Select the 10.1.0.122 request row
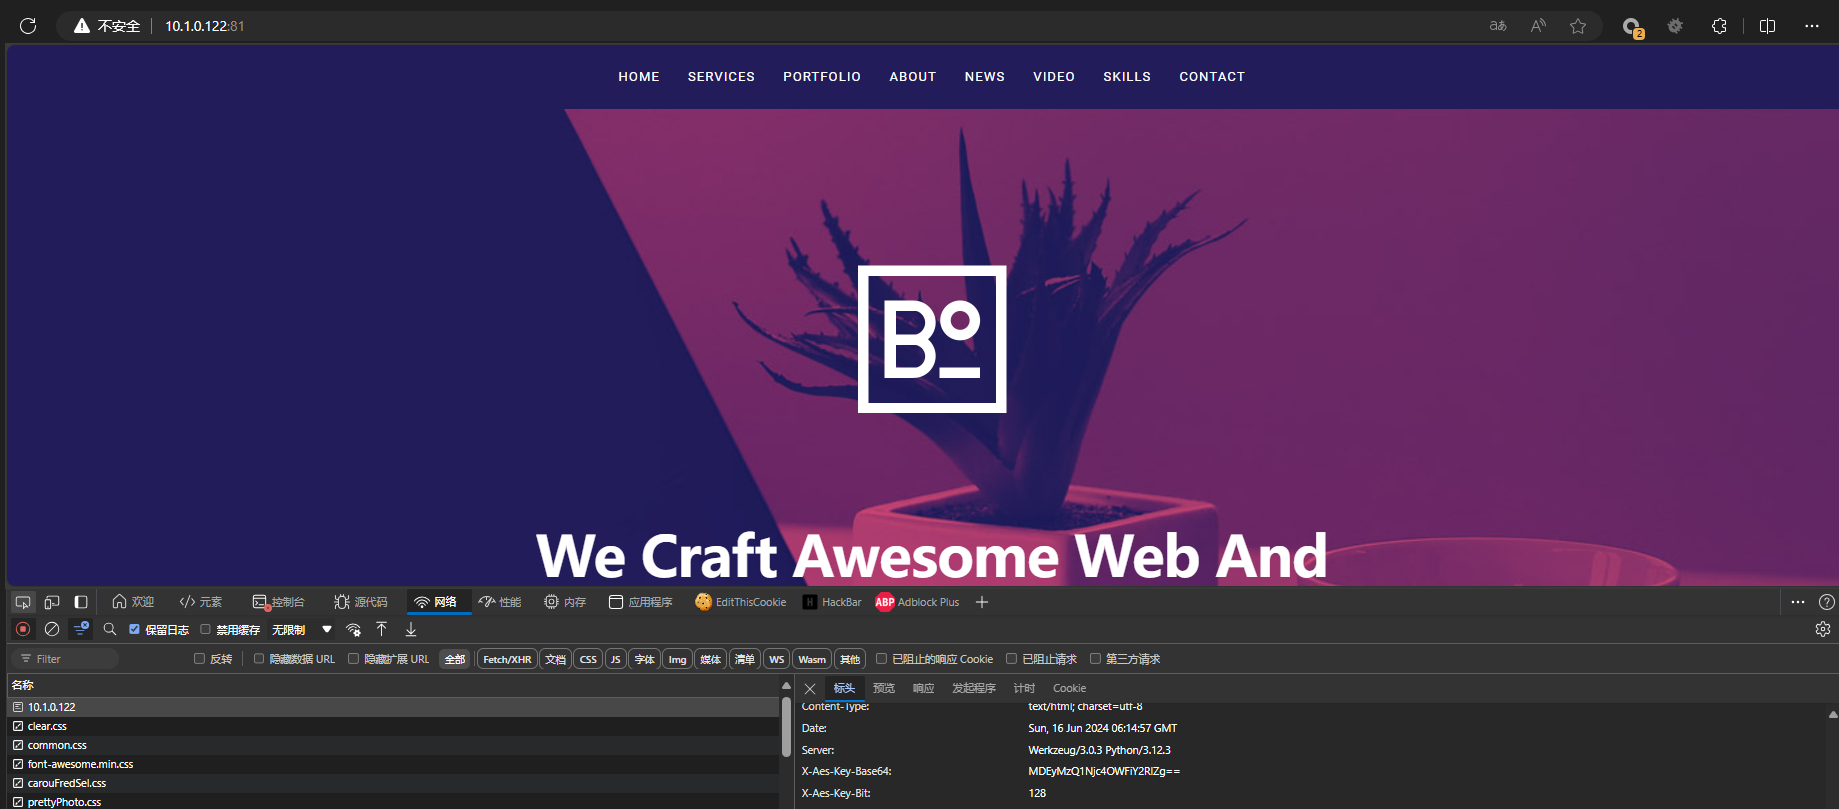Viewport: 1839px width, 809px height. click(x=393, y=707)
